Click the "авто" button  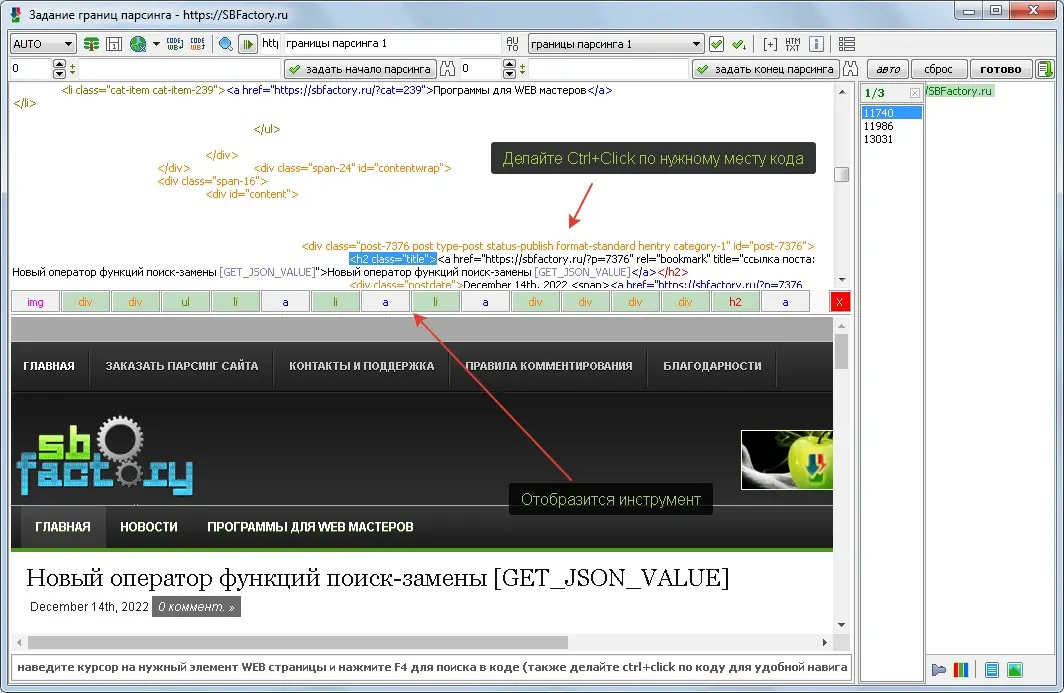[888, 69]
